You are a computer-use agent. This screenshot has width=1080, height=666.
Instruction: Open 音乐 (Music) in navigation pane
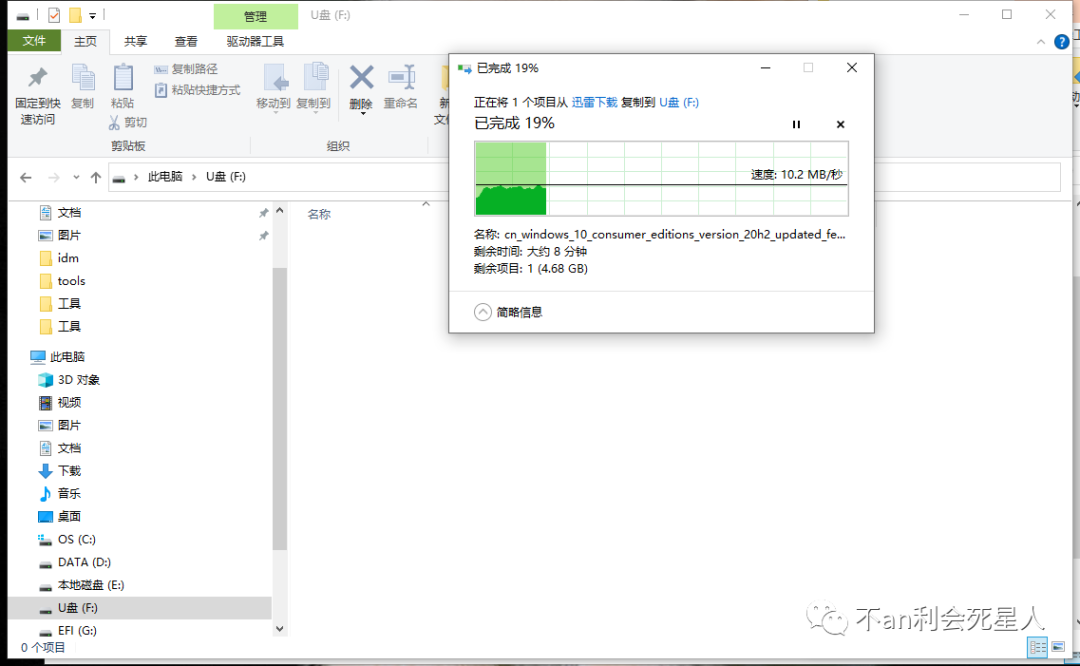pos(69,494)
